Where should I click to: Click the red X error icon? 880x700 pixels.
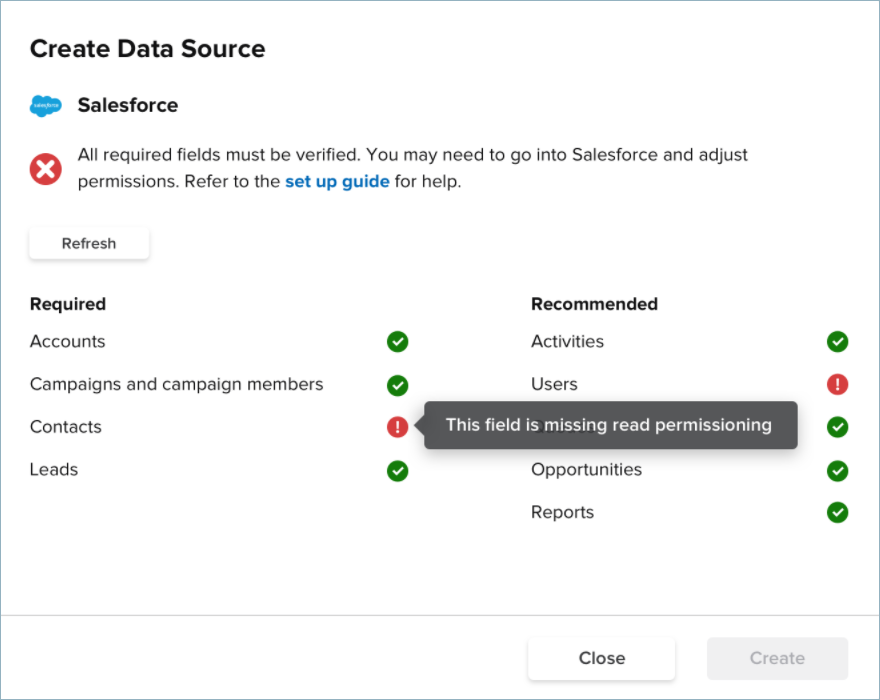tap(45, 168)
